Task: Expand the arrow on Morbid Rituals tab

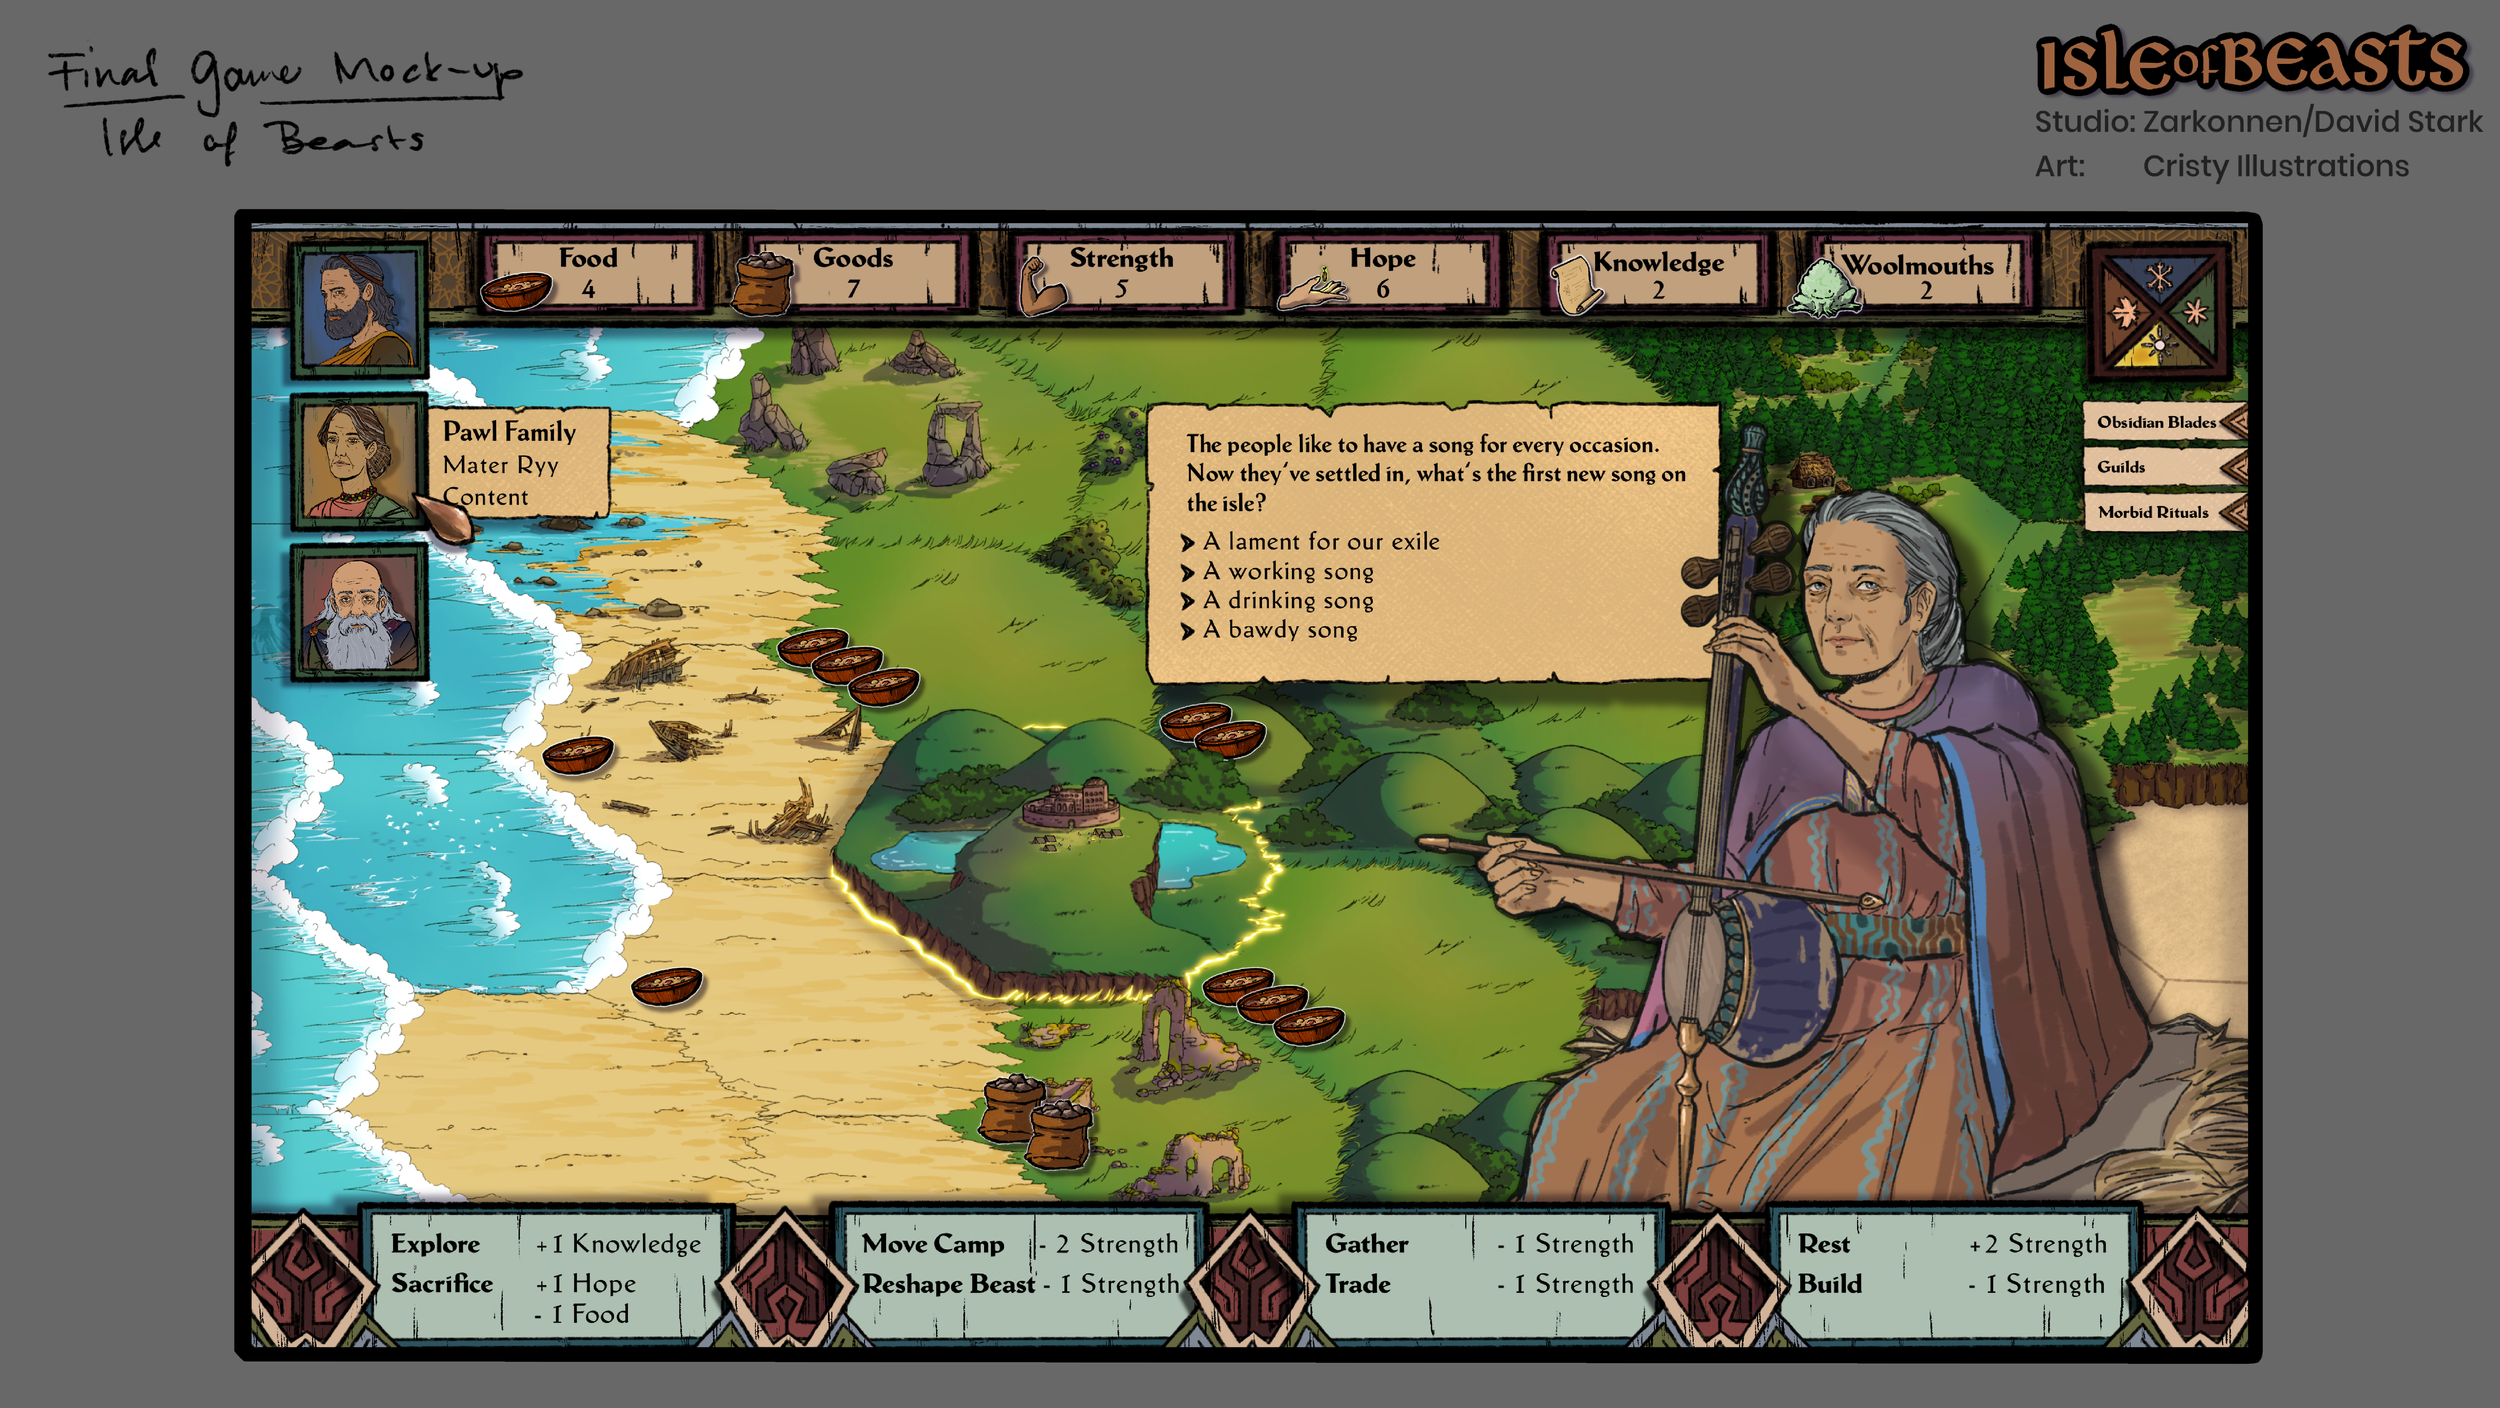Action: pyautogui.click(x=2233, y=512)
